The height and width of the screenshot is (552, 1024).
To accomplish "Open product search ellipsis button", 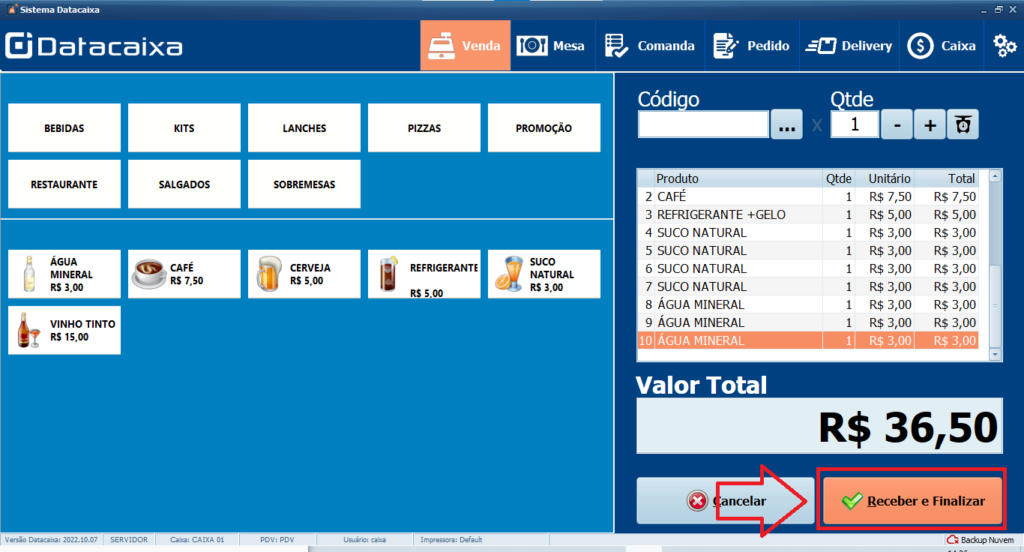I will point(786,125).
